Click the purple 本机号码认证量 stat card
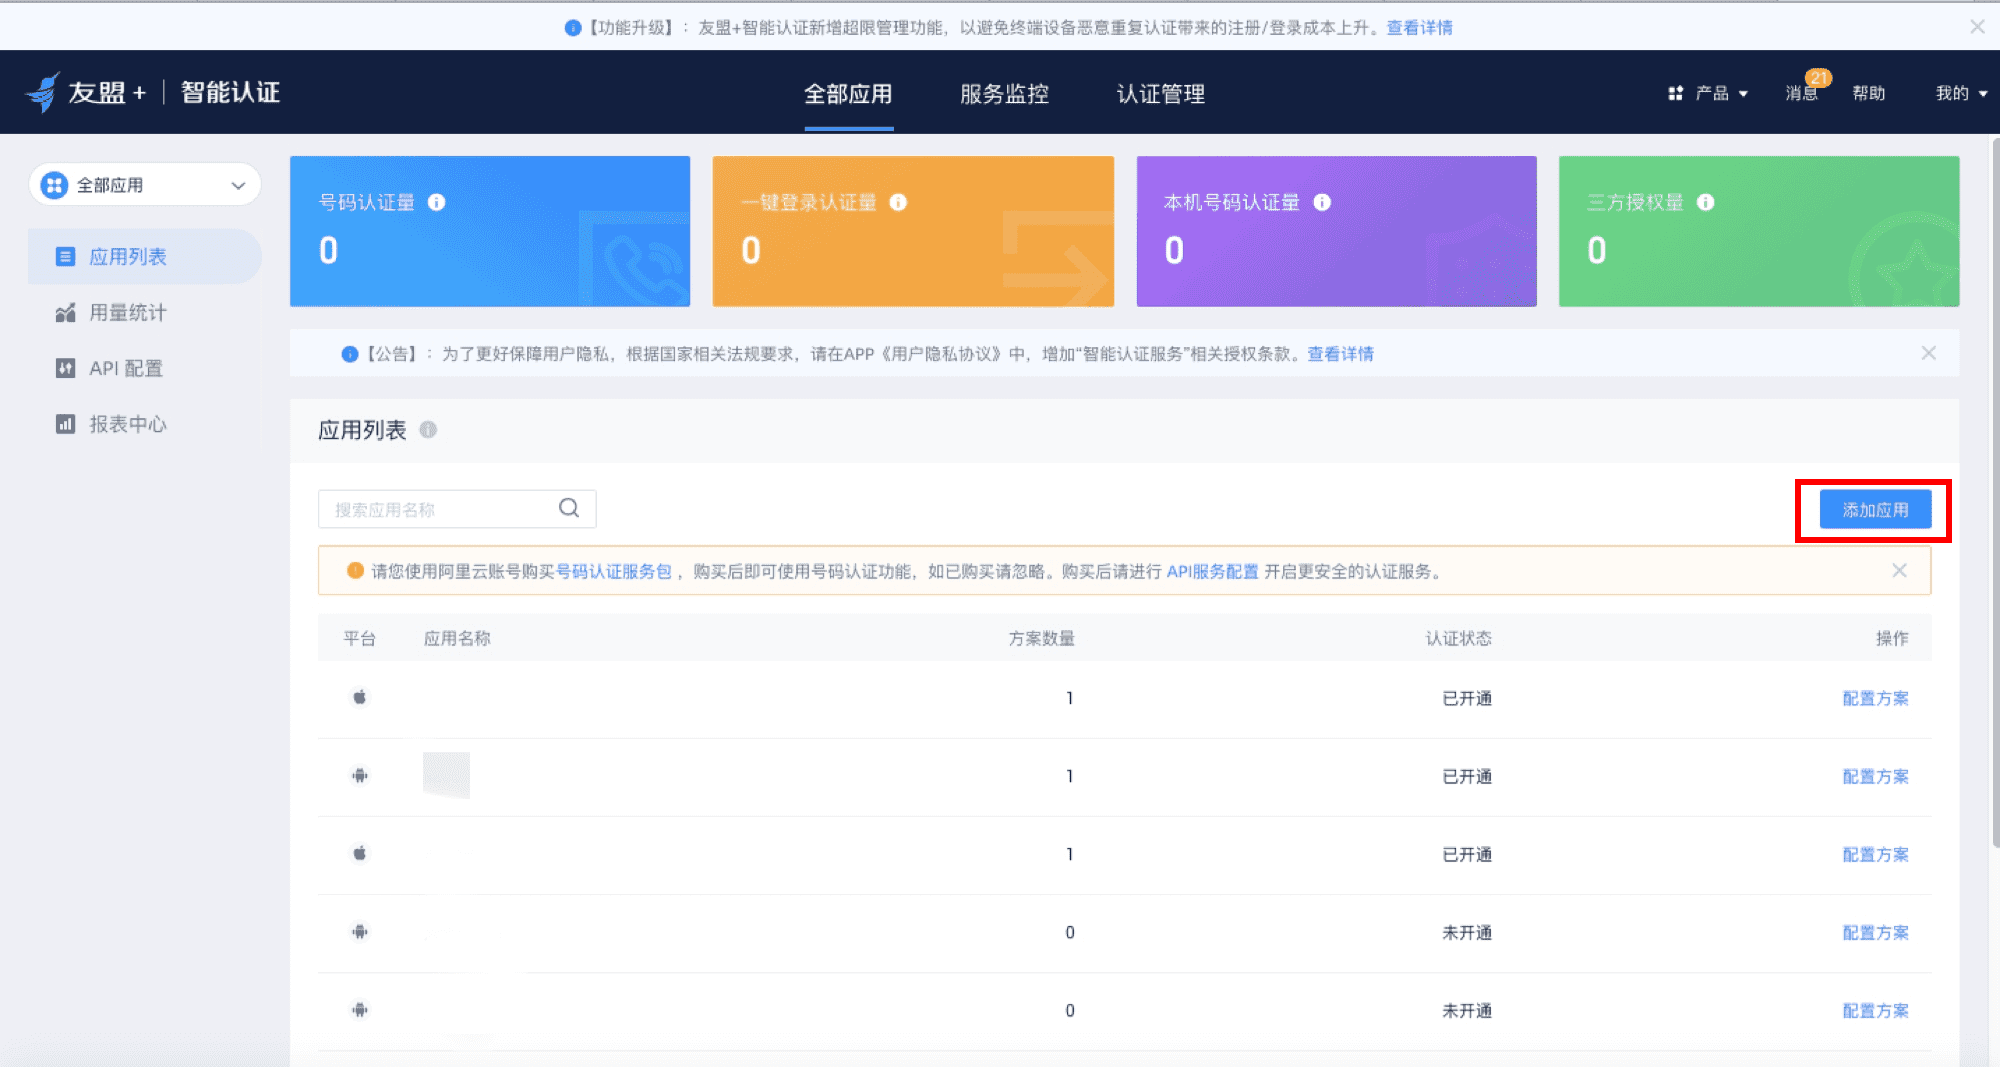The image size is (2000, 1067). pos(1336,231)
